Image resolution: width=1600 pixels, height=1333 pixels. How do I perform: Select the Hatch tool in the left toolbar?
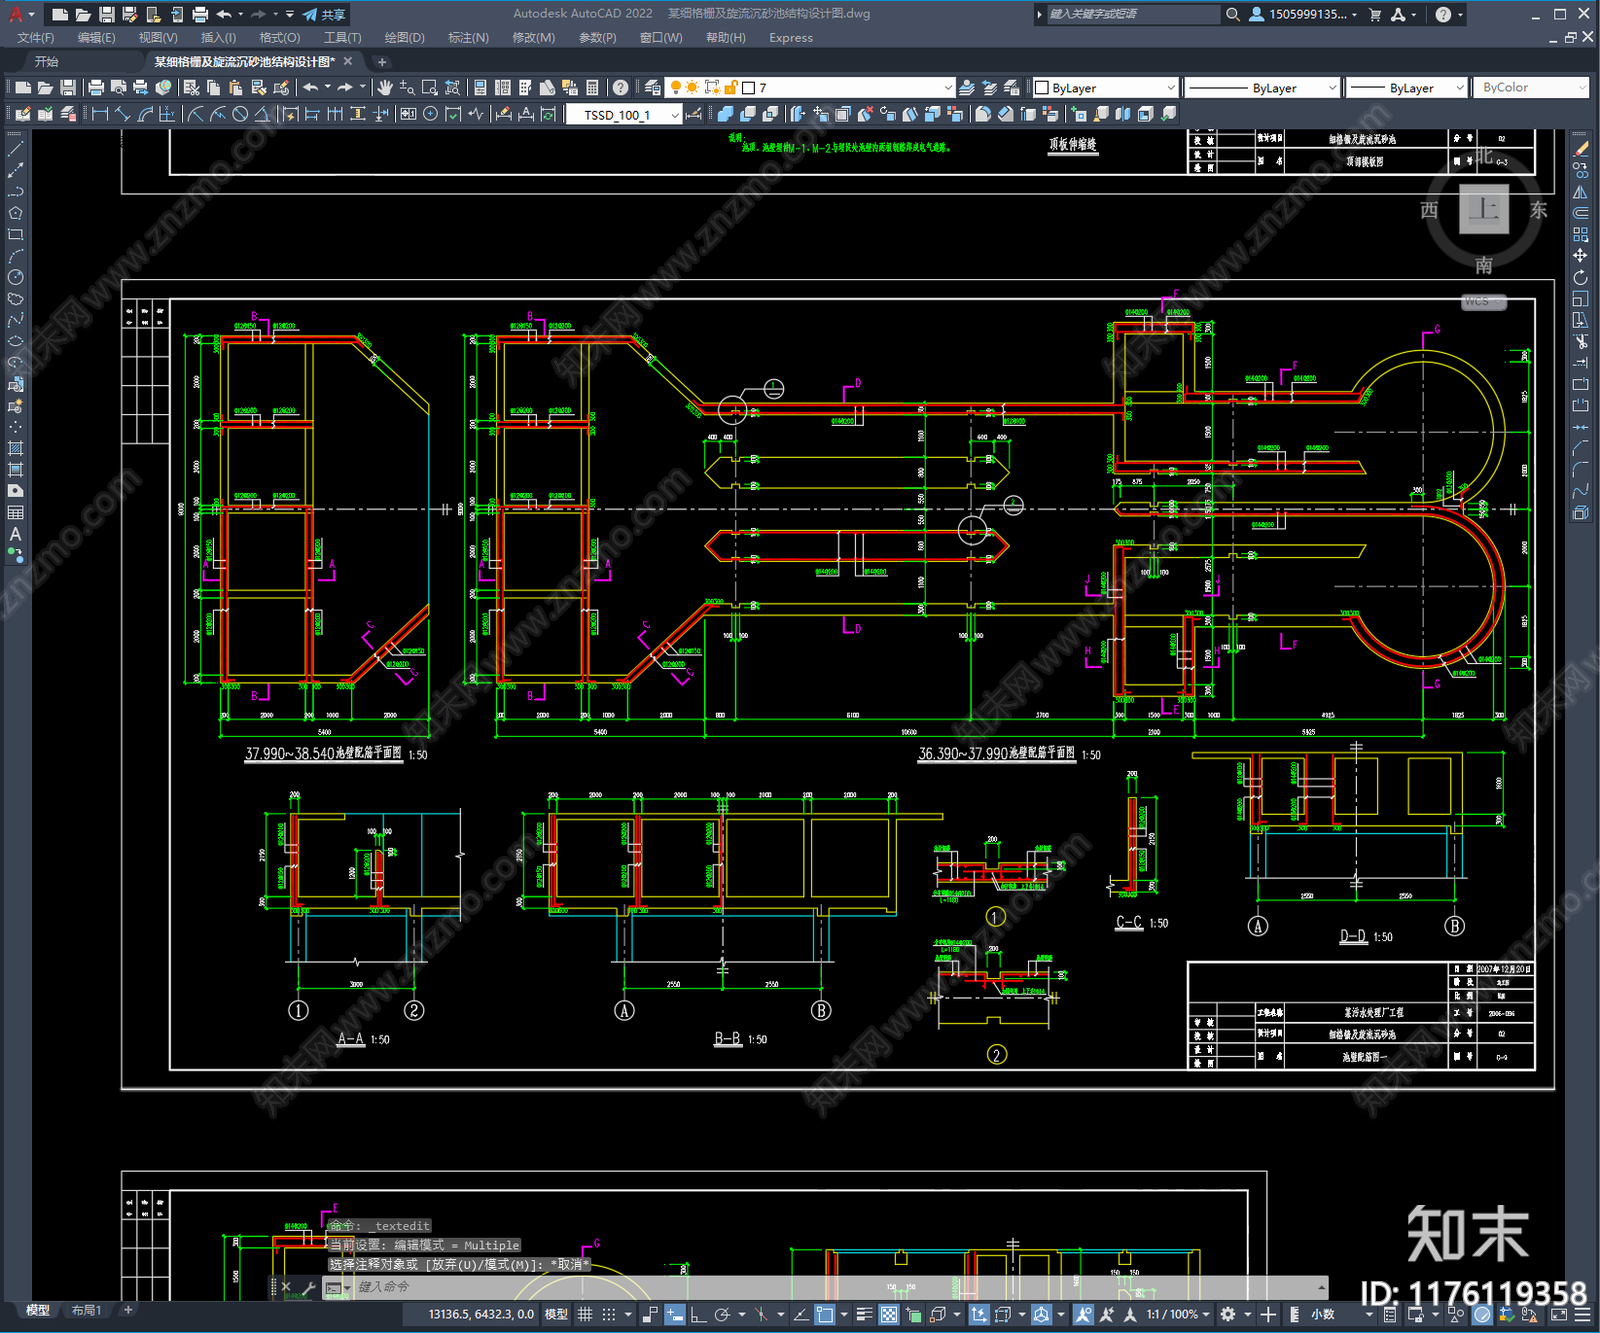[x=15, y=448]
